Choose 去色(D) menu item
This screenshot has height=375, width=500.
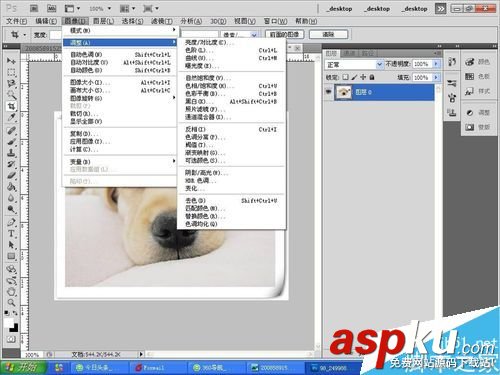(231, 201)
